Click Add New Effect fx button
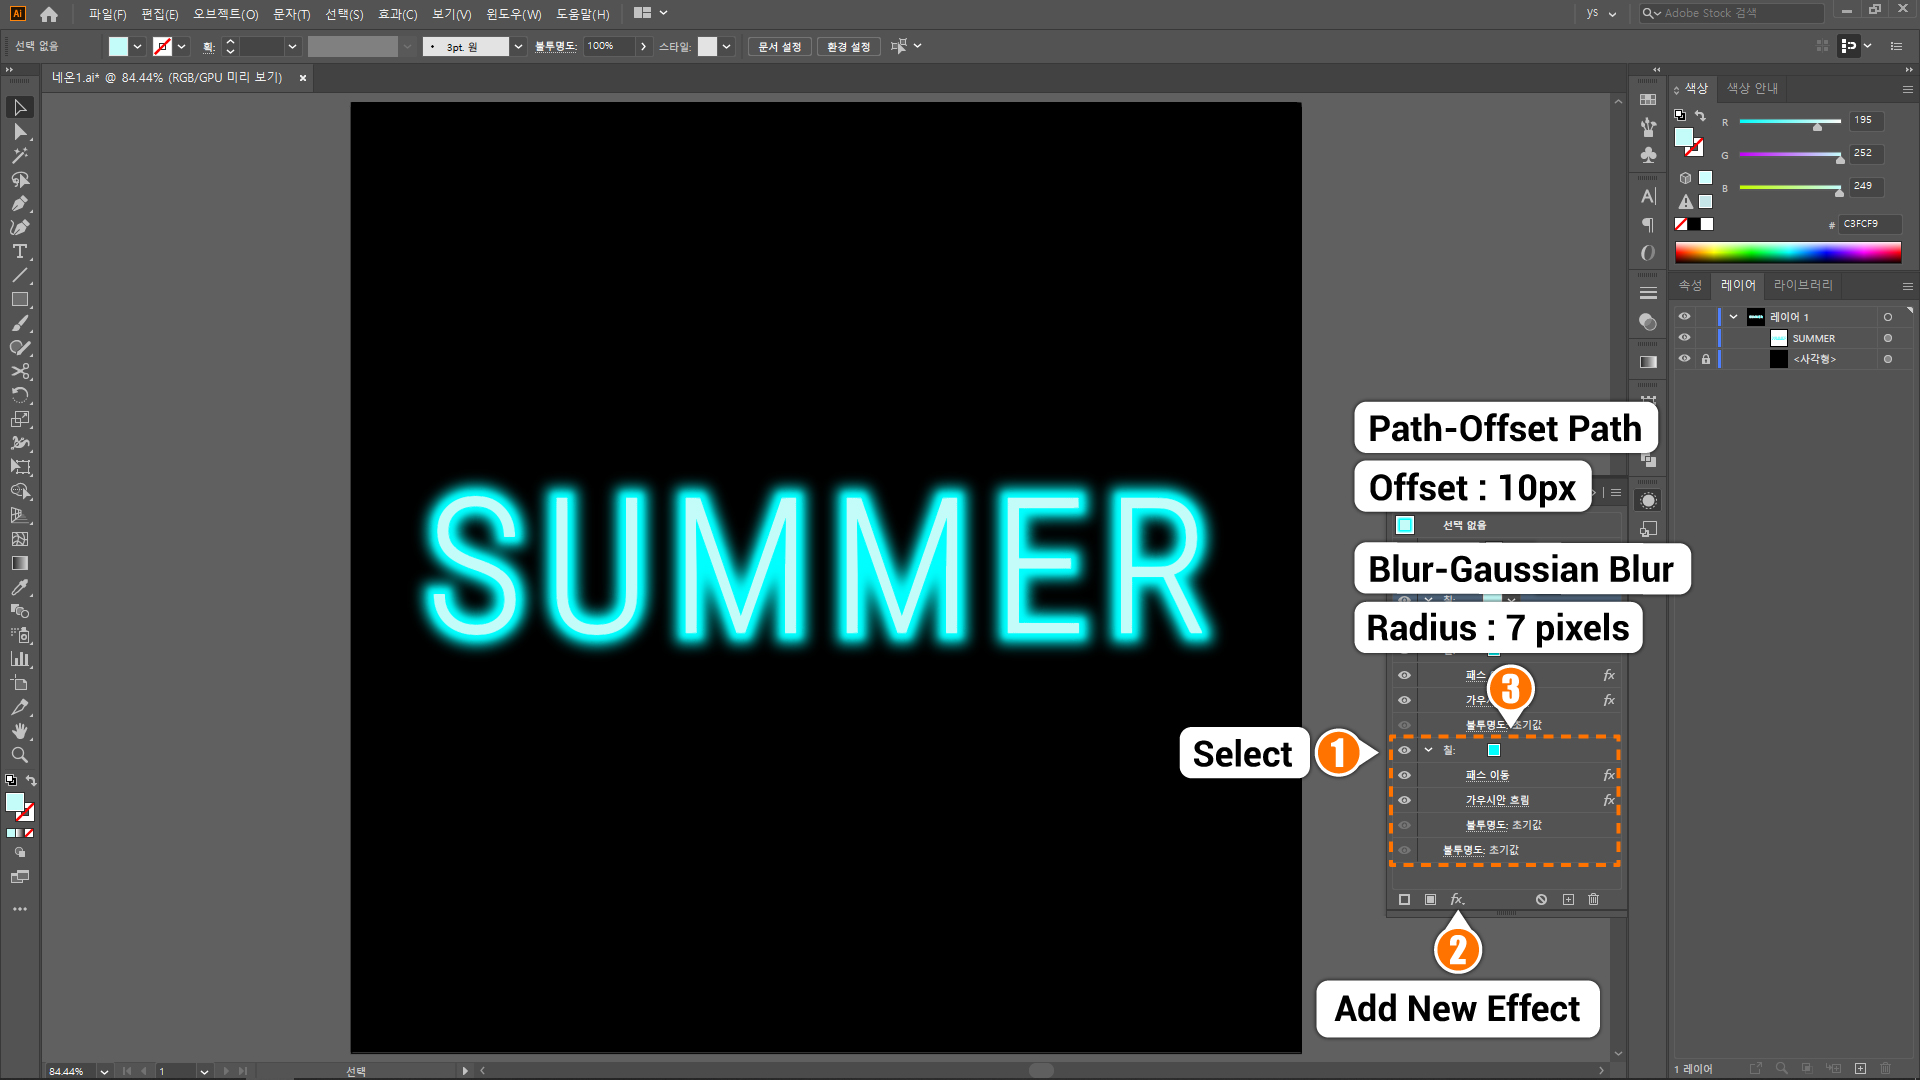 [x=1457, y=900]
